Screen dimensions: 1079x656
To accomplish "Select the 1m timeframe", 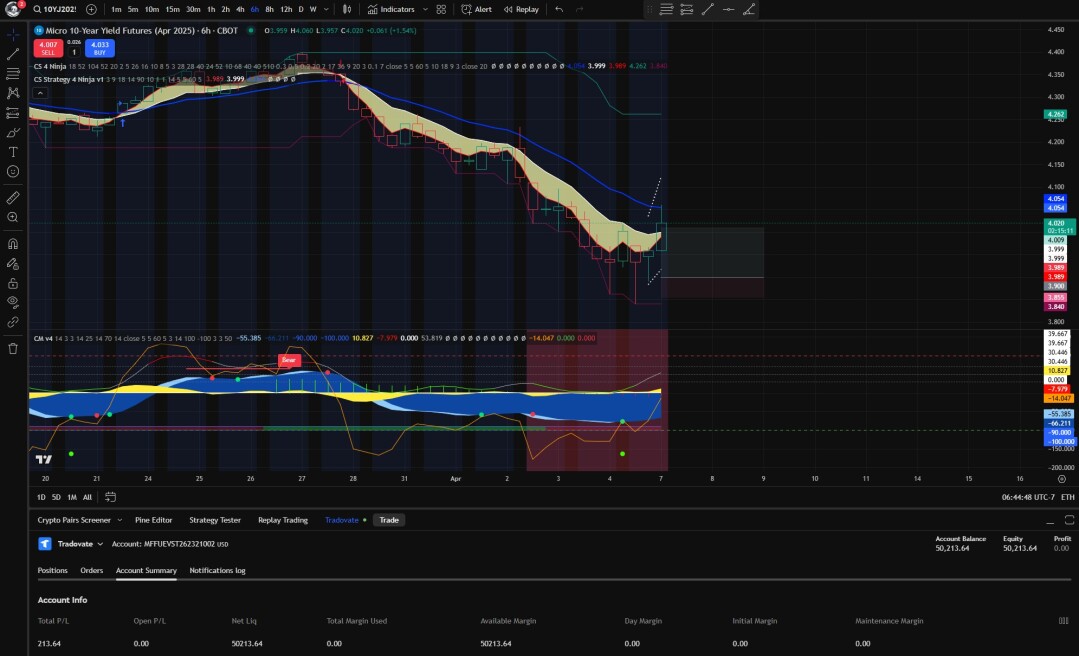I will pos(116,10).
